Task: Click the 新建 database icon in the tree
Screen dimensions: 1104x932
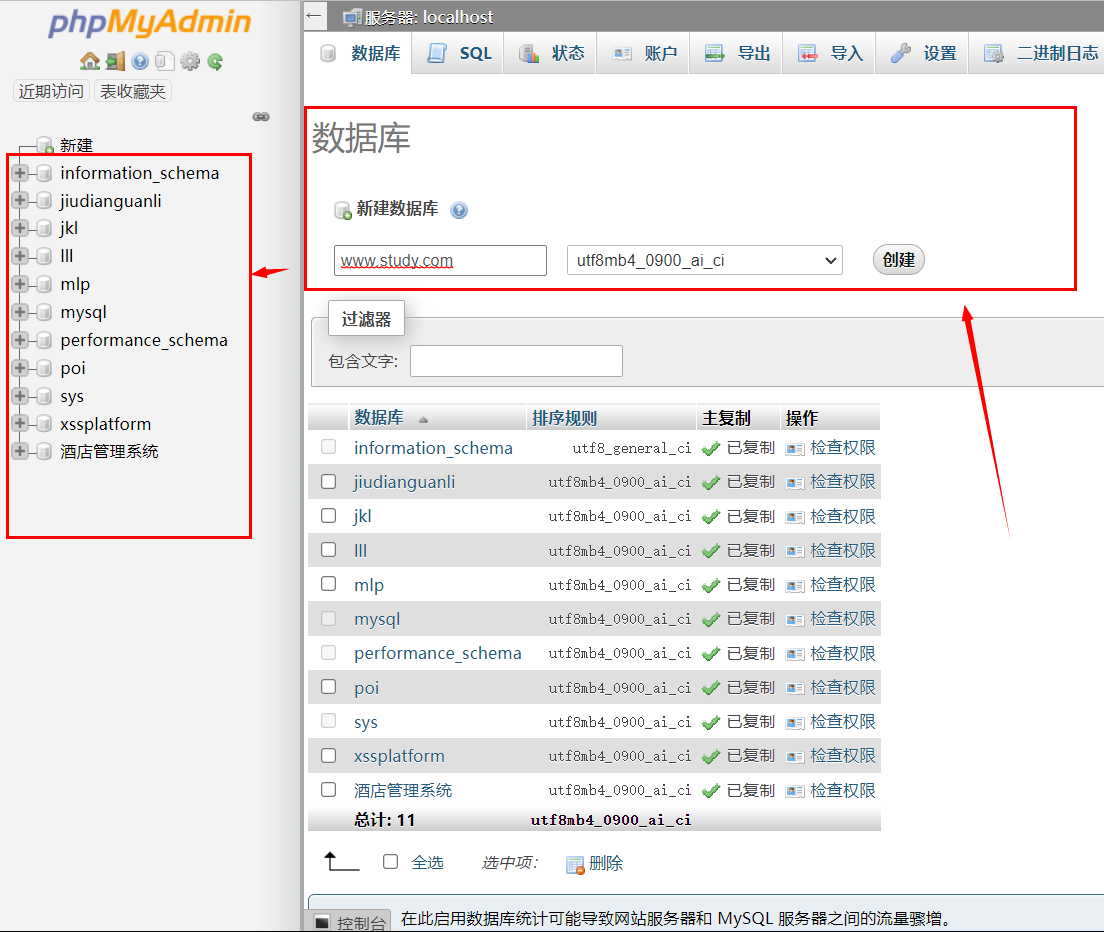Action: (44, 145)
